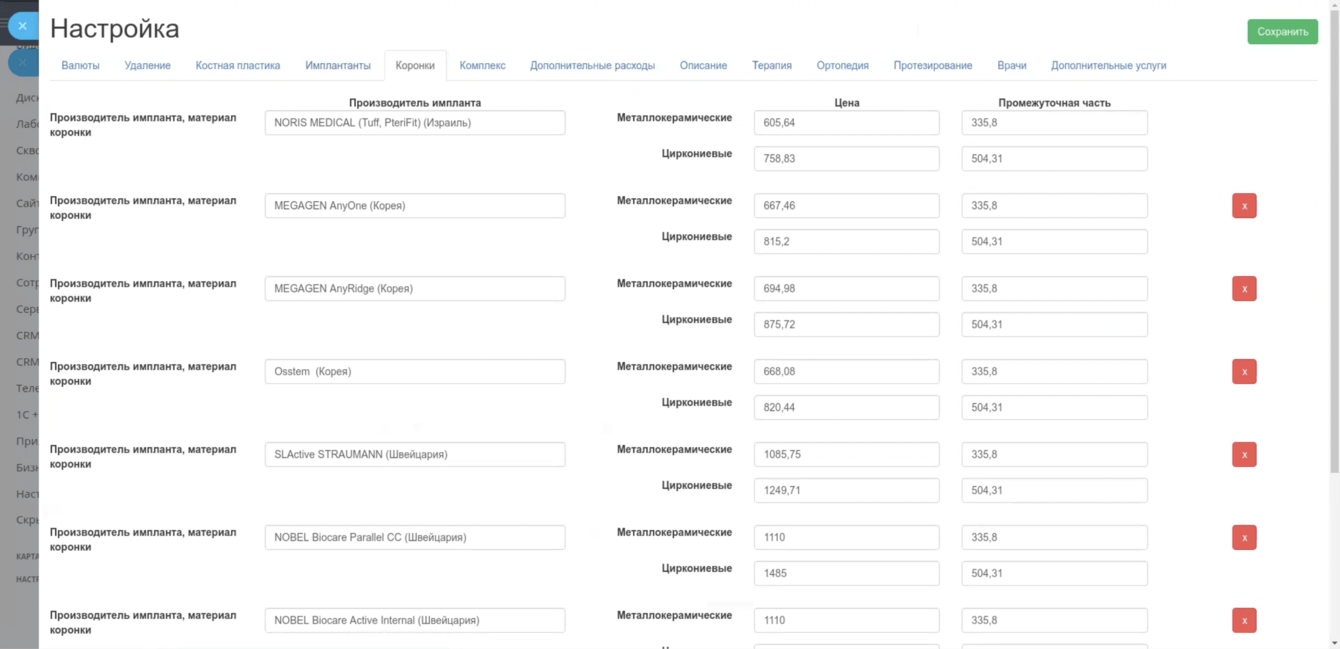
Task: Go to the Костная пластика tab
Action: pos(238,66)
